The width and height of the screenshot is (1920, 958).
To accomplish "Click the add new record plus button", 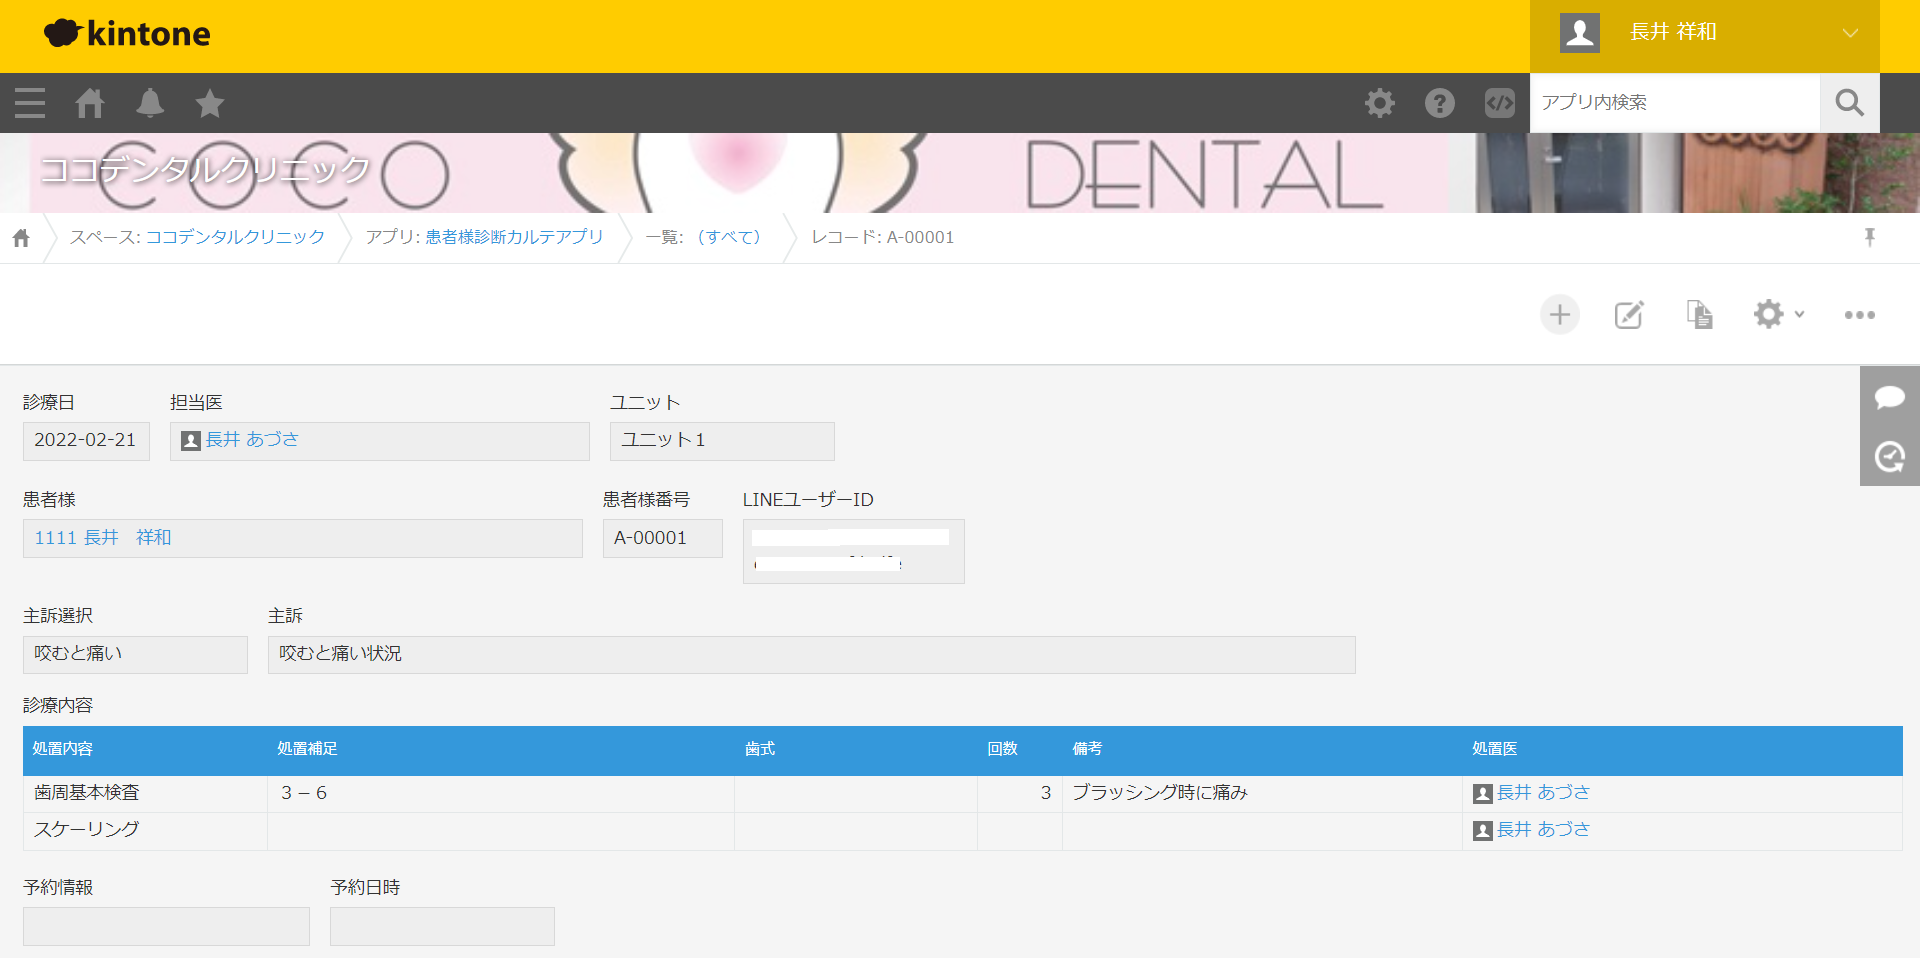I will coord(1559,315).
